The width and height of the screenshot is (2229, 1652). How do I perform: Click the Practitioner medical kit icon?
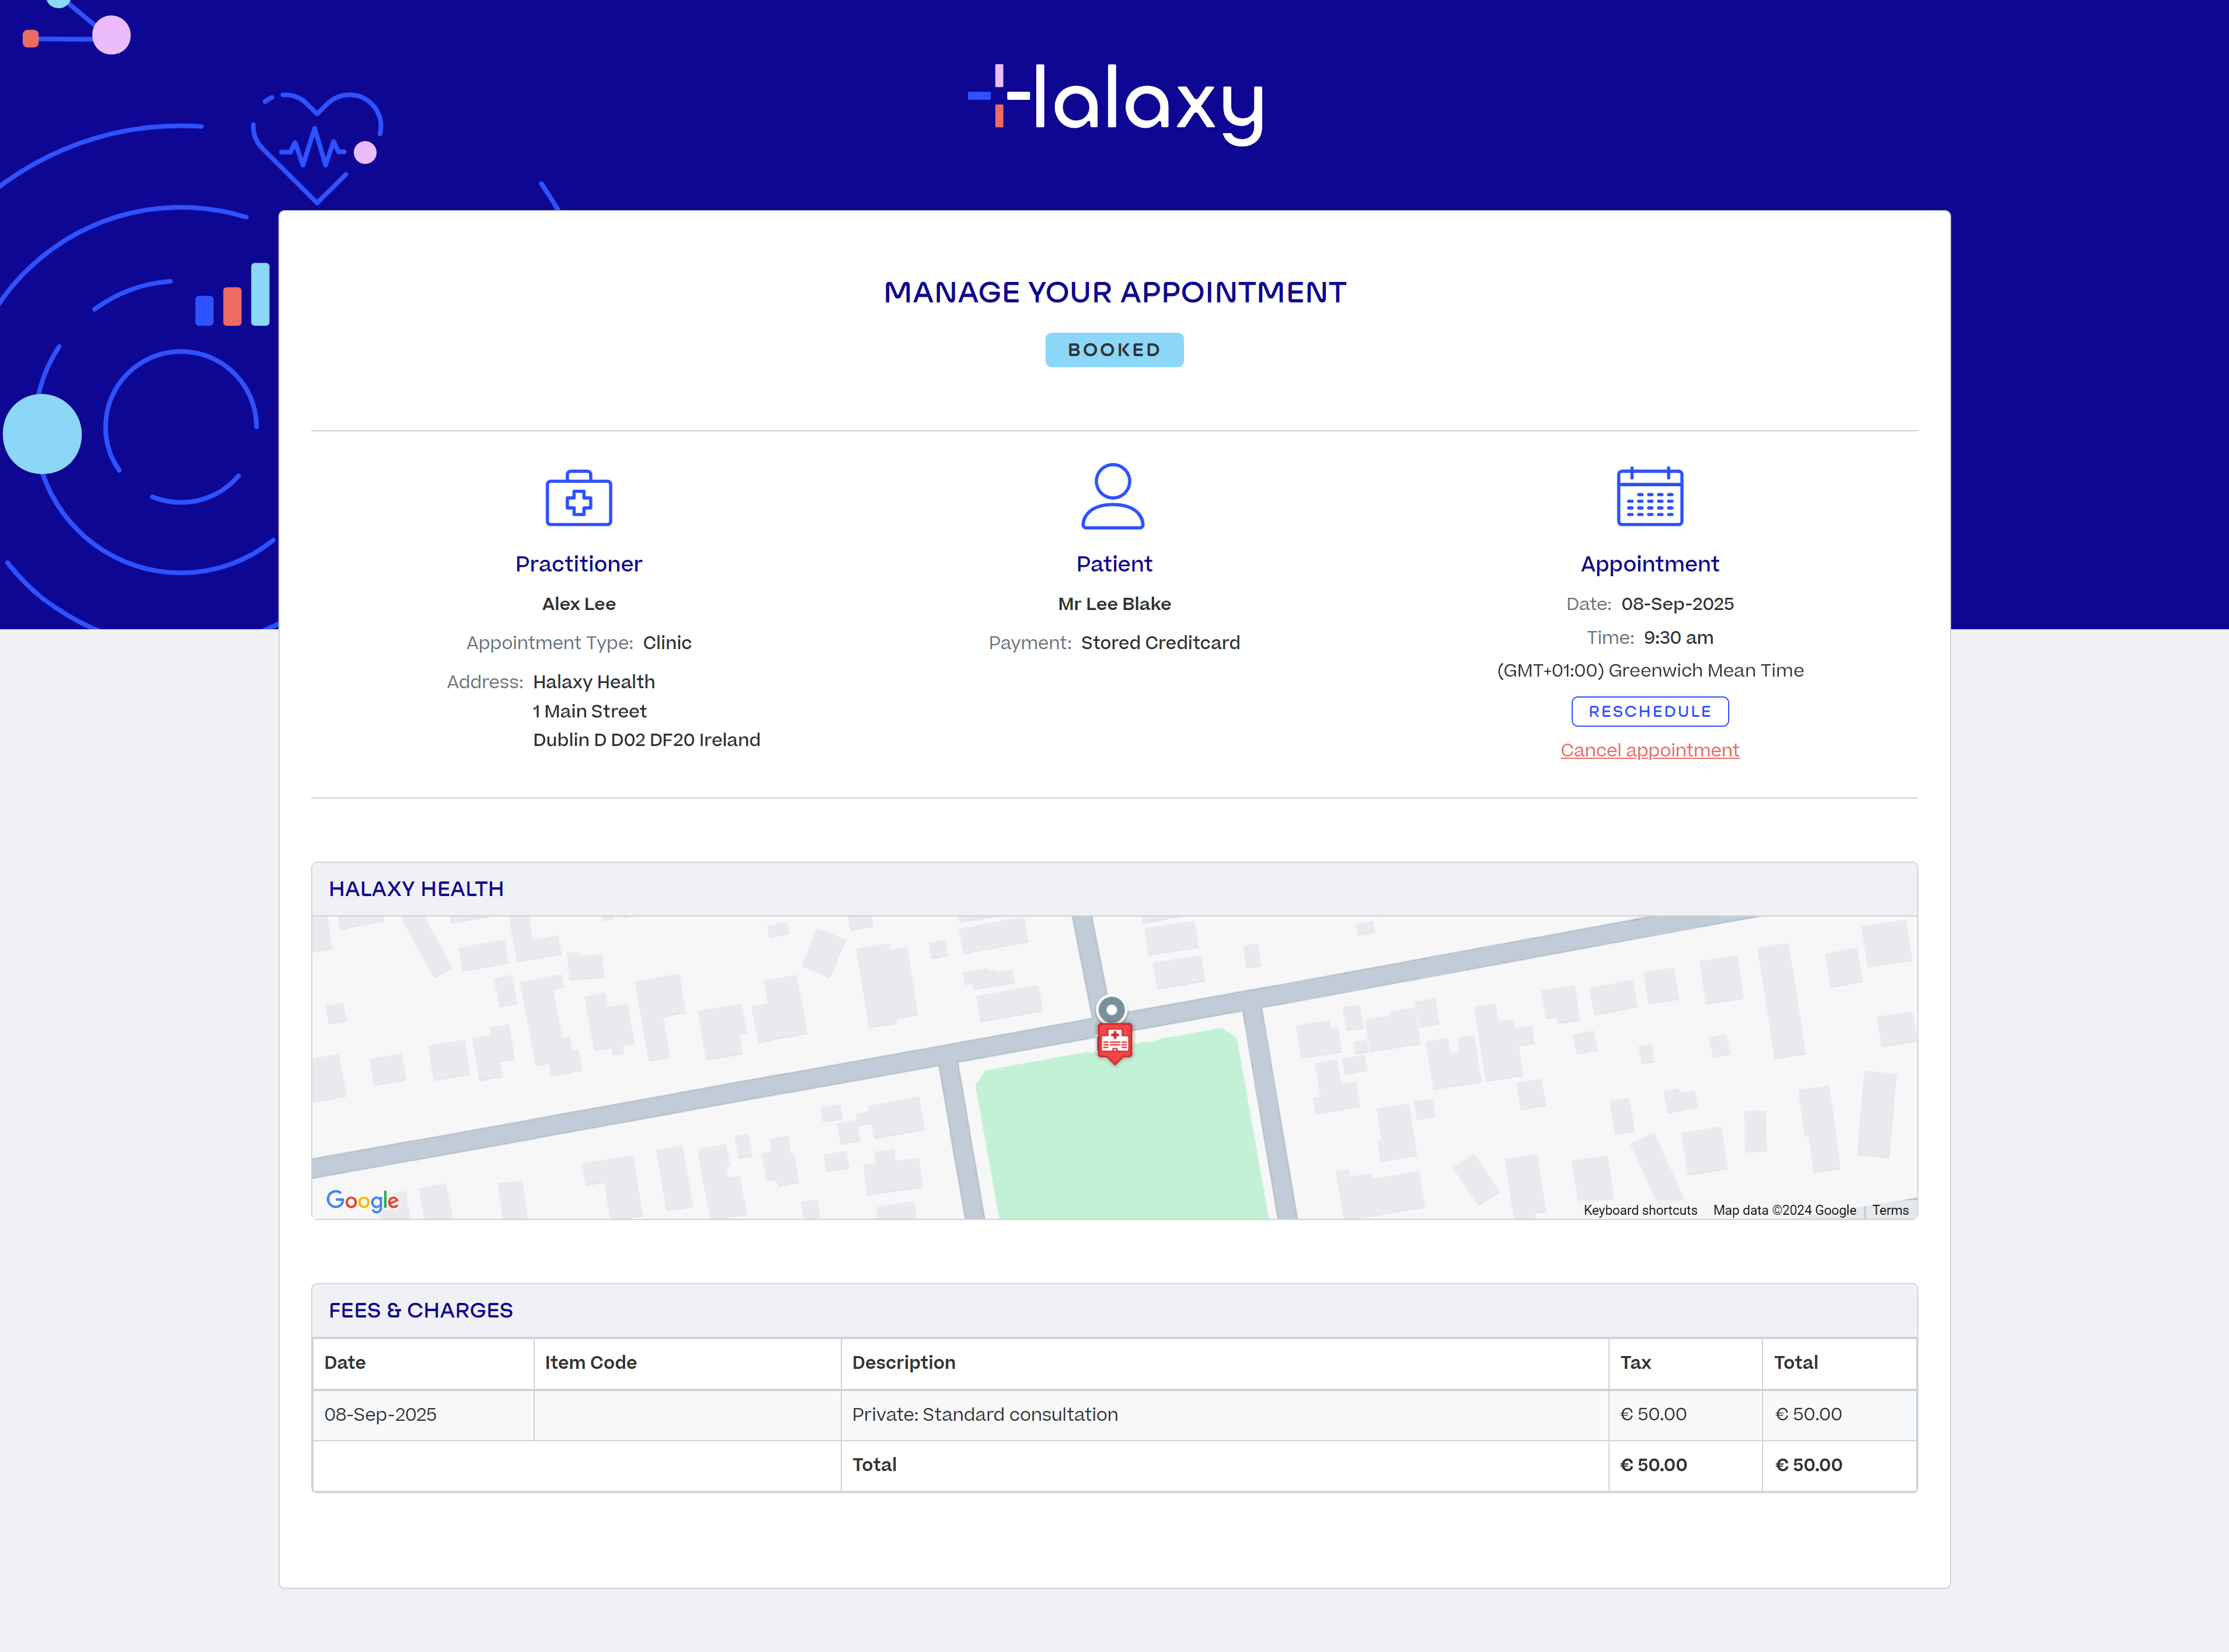pyautogui.click(x=578, y=497)
